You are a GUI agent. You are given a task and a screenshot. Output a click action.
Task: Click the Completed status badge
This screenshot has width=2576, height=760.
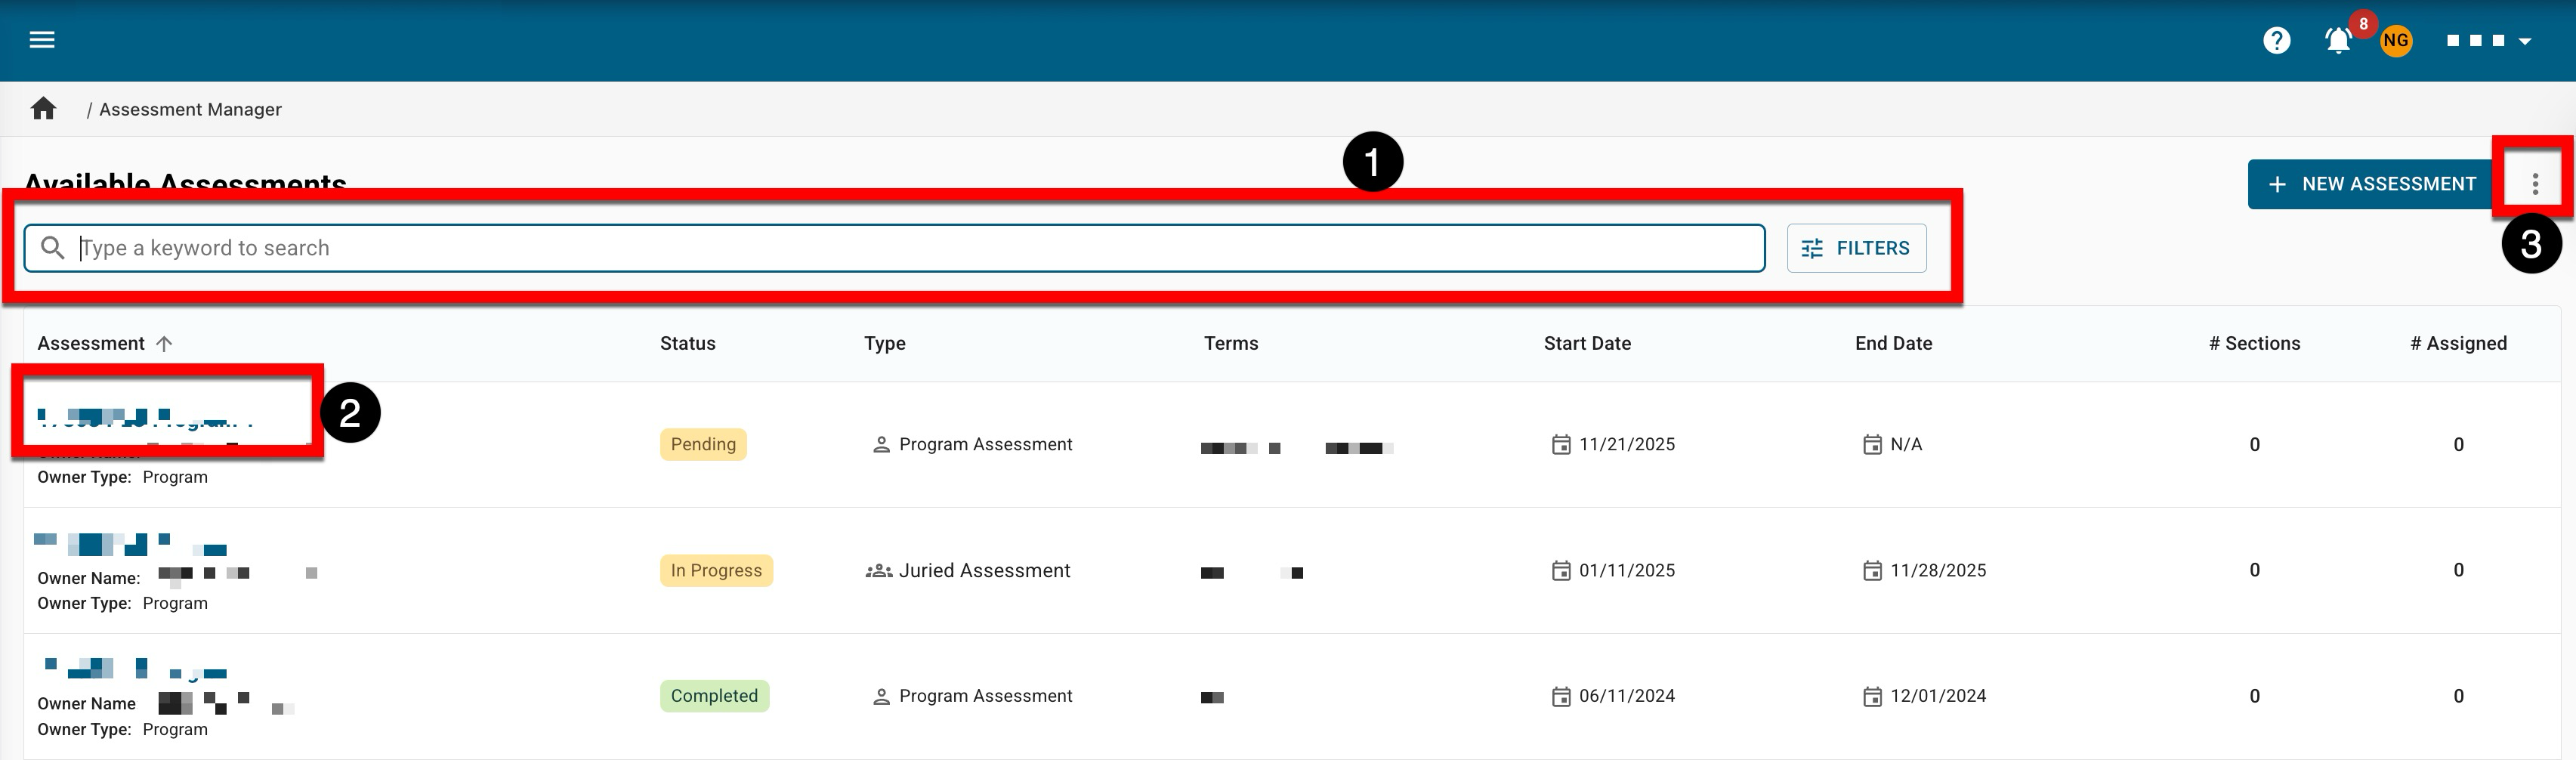(714, 696)
